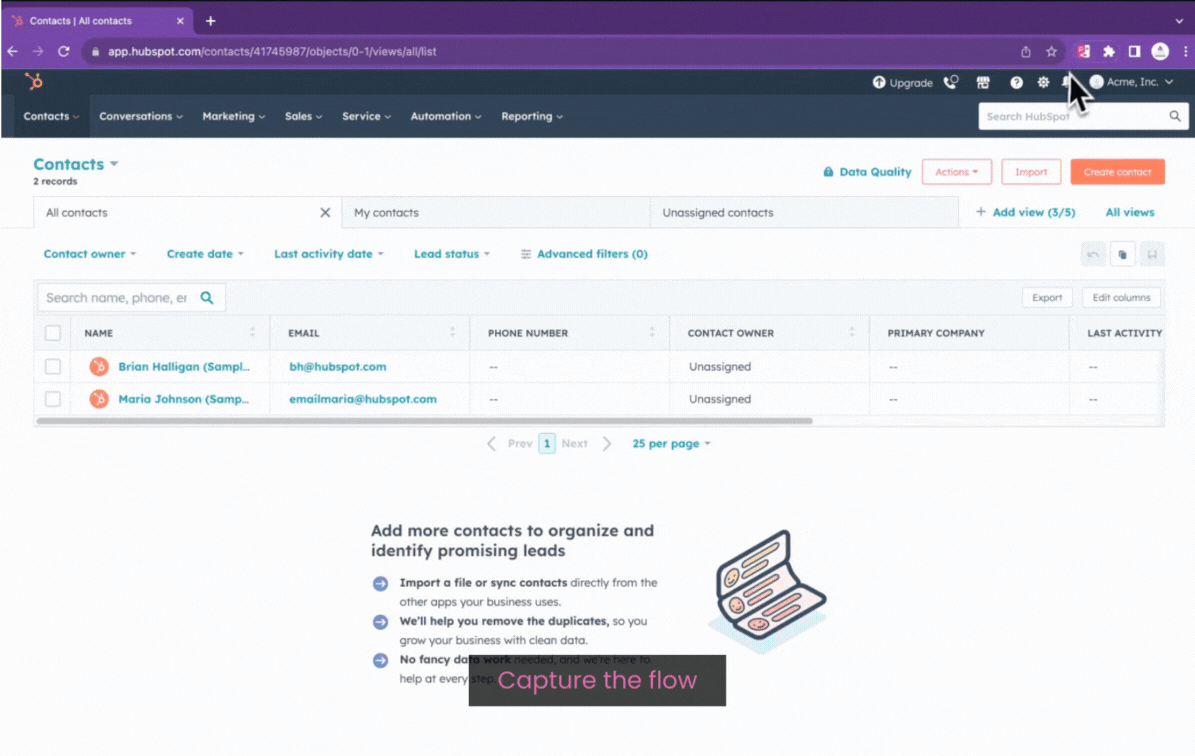Open the help question mark icon

1016,82
